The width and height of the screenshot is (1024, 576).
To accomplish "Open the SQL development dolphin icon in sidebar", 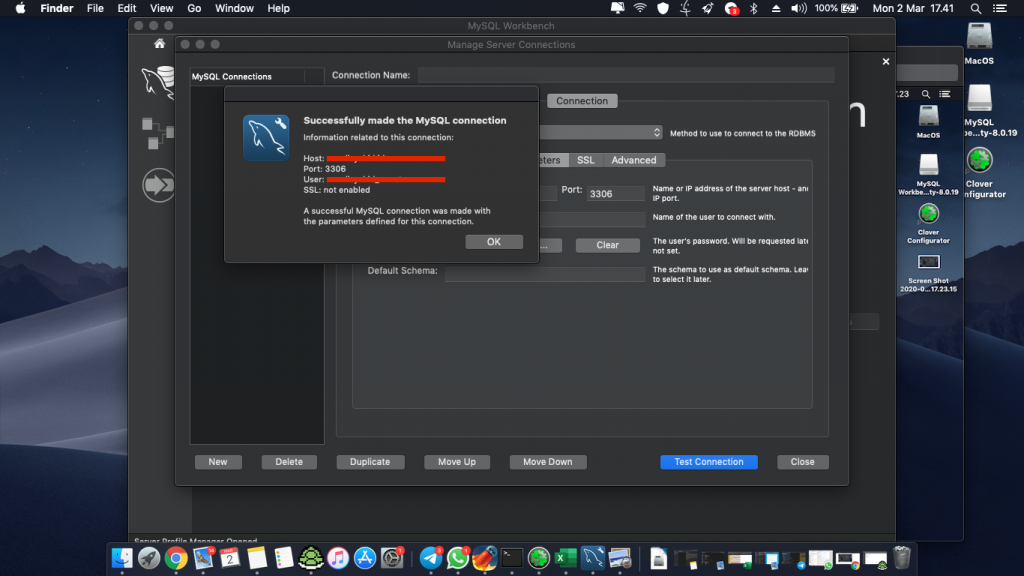I will (x=158, y=83).
